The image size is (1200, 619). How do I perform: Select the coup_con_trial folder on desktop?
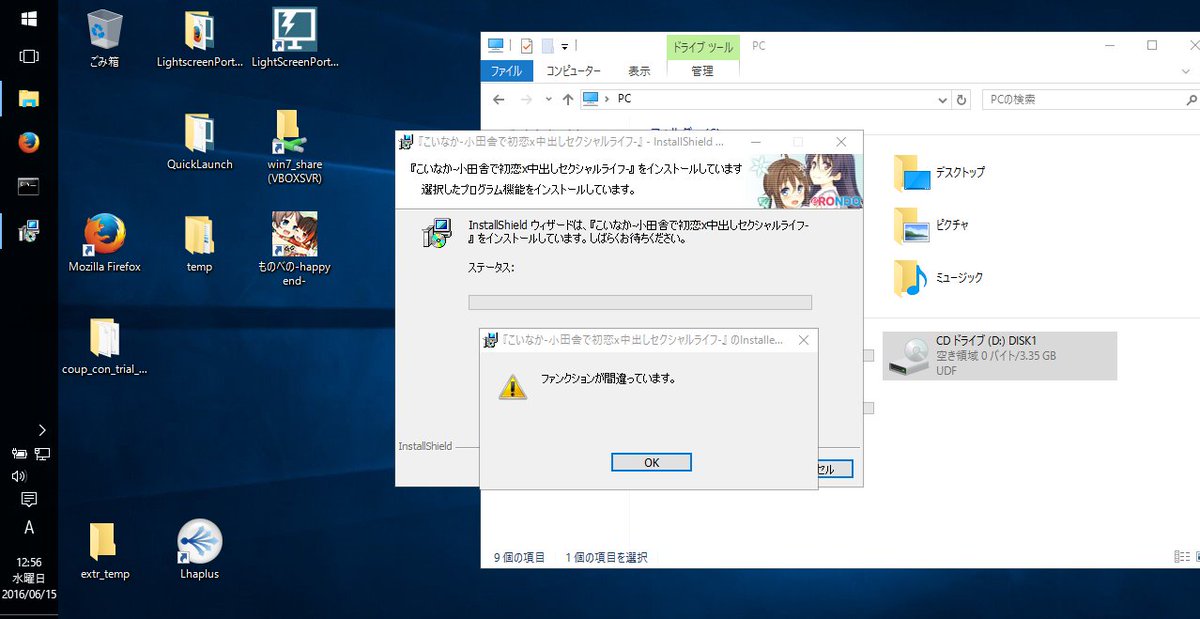[x=104, y=346]
